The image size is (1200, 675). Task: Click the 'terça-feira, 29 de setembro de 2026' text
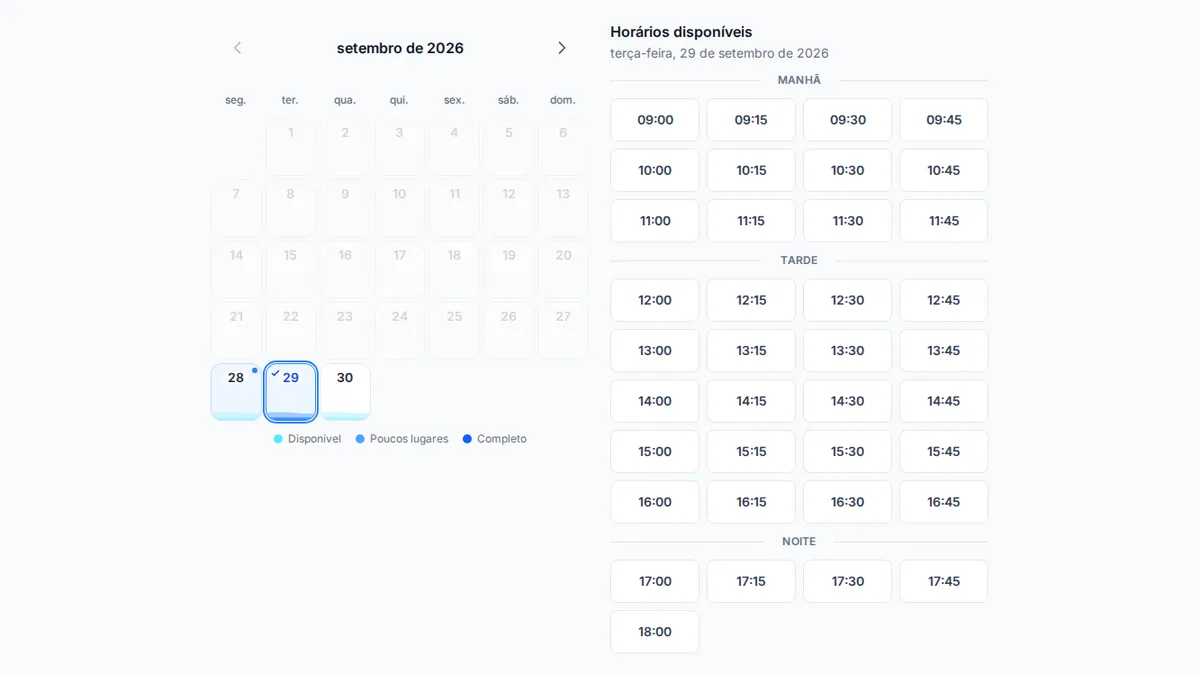point(720,53)
